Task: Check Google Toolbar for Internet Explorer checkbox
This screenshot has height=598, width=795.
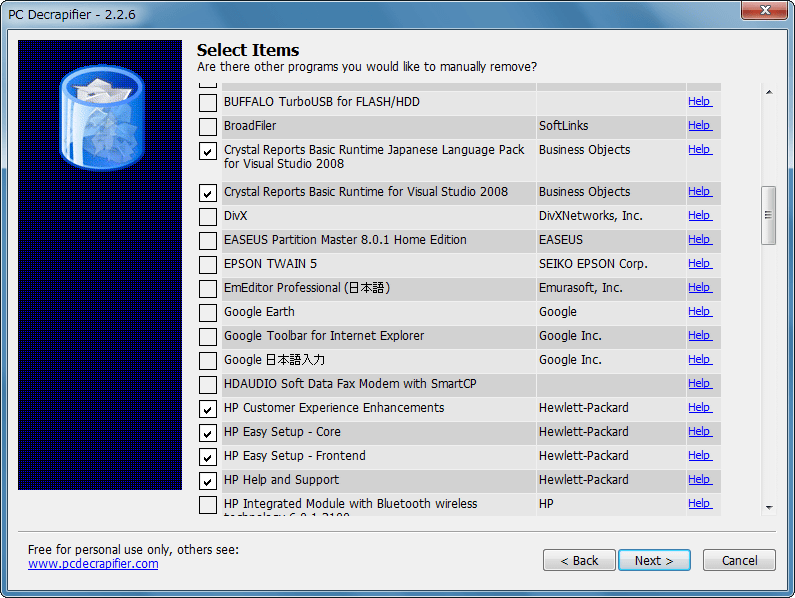Action: coord(208,337)
